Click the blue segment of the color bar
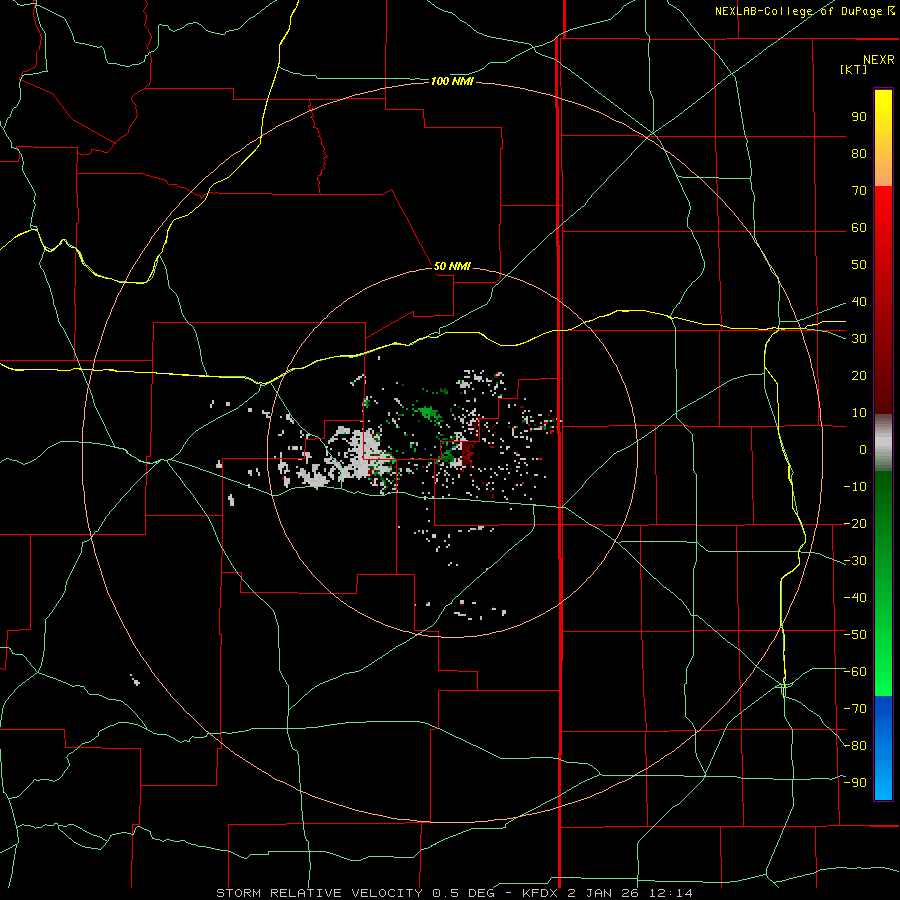Viewport: 900px width, 900px height. tap(883, 747)
